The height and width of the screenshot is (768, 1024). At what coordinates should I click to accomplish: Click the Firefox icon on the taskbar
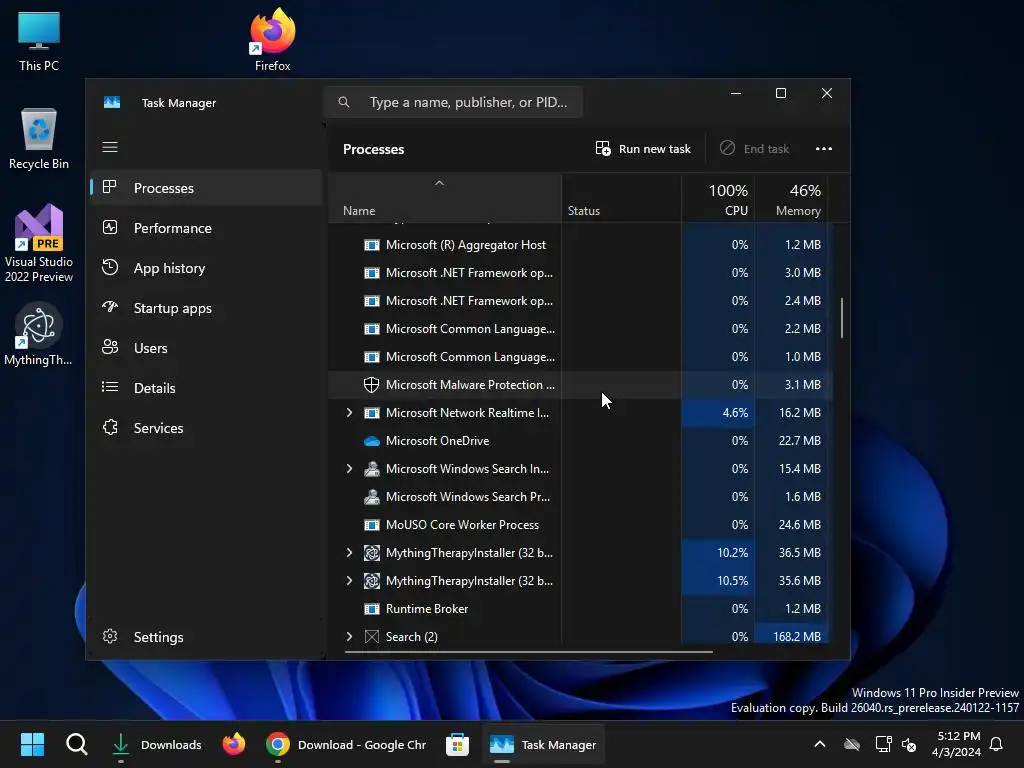tap(234, 744)
